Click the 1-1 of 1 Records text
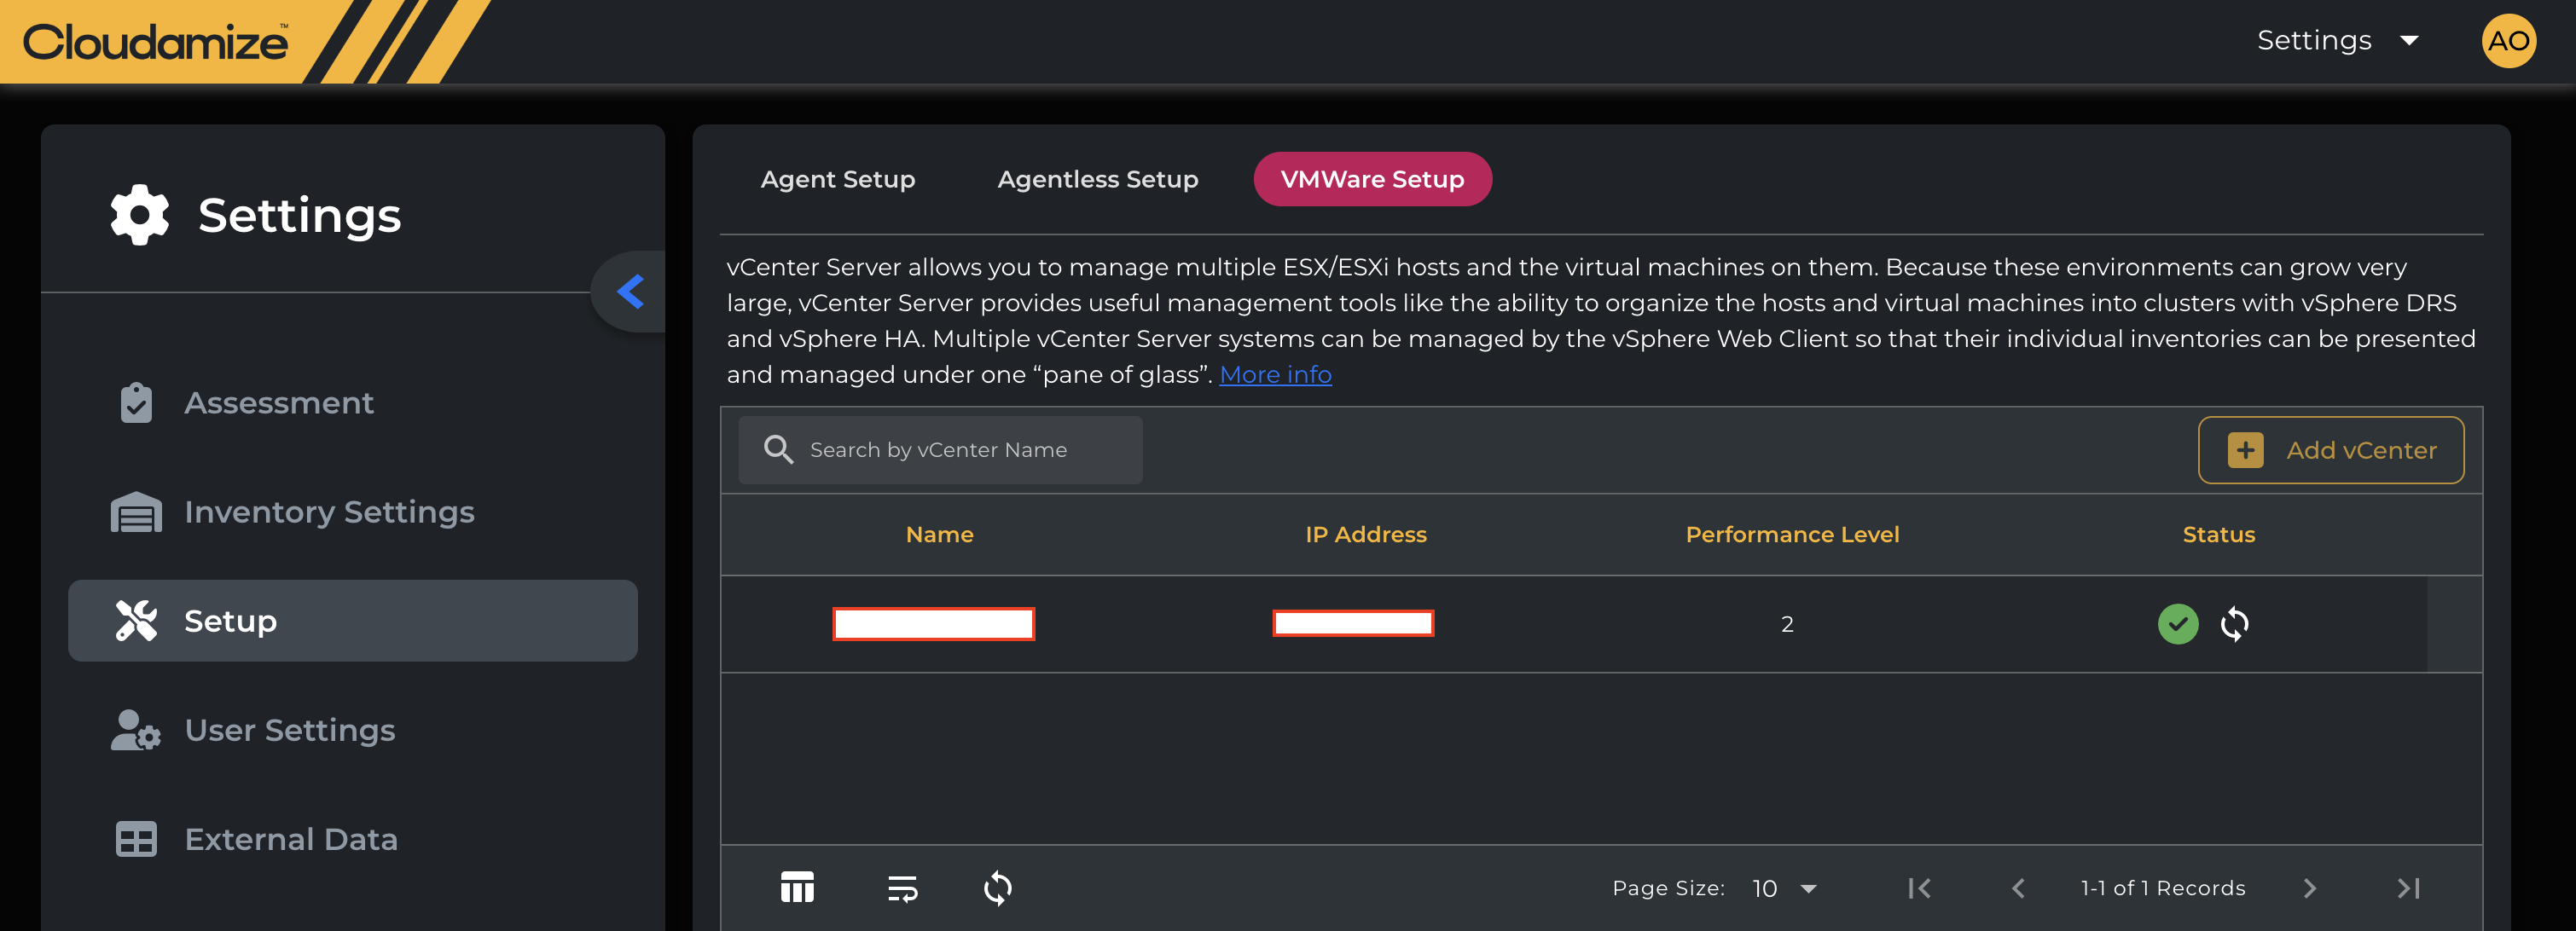The width and height of the screenshot is (2576, 931). (x=2162, y=888)
